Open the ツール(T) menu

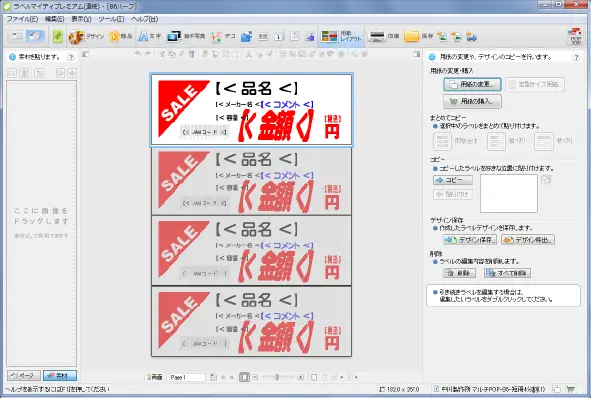(111, 19)
